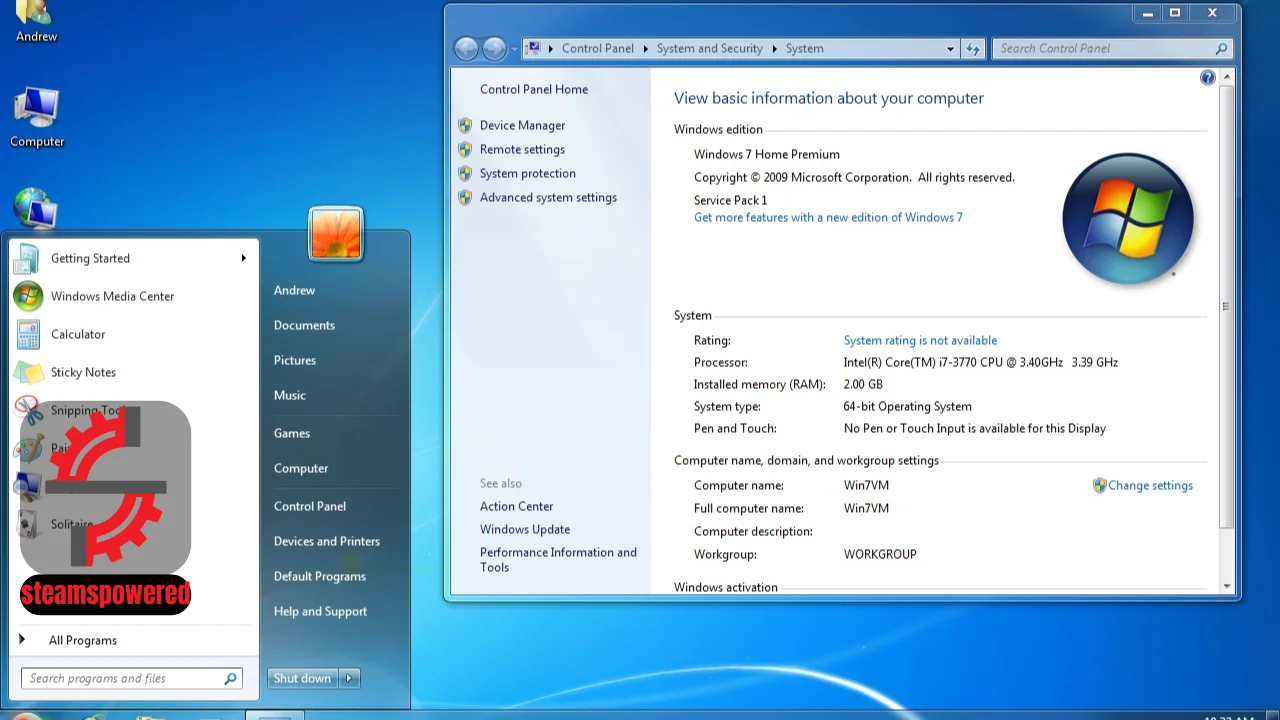Screen dimensions: 1280x720
Task: Open the Shut down options arrow
Action: click(349, 678)
